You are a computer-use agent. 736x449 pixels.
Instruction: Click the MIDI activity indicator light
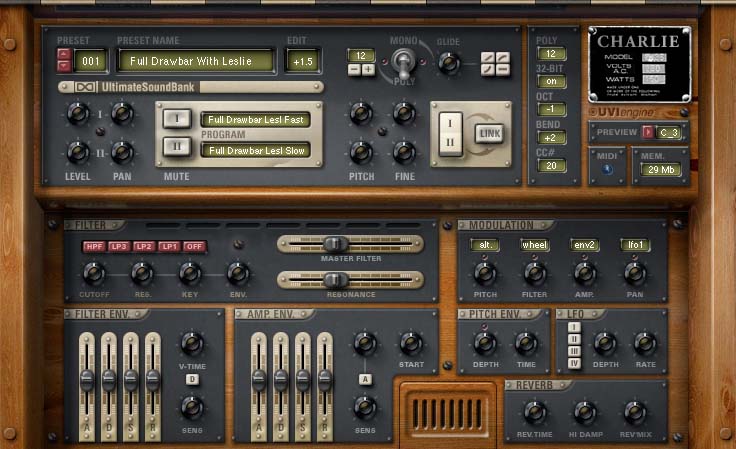(607, 169)
